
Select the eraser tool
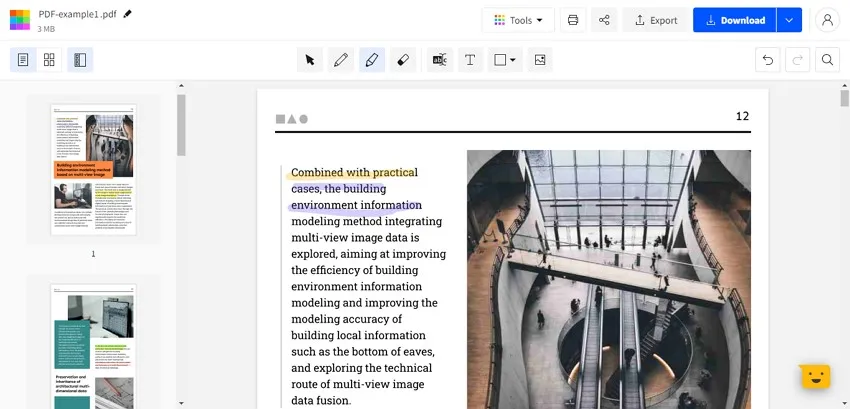pyautogui.click(x=403, y=60)
